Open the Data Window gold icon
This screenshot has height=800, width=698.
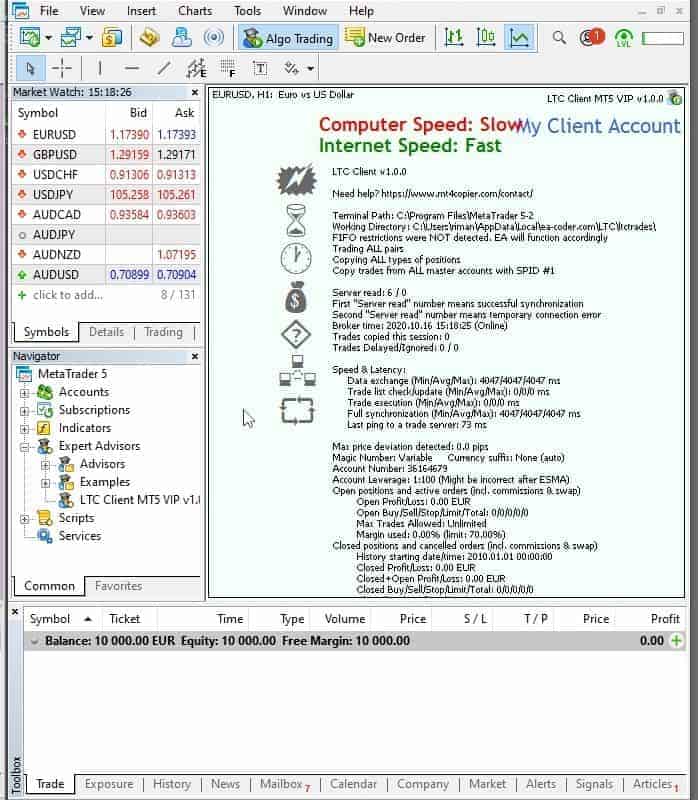coord(149,38)
